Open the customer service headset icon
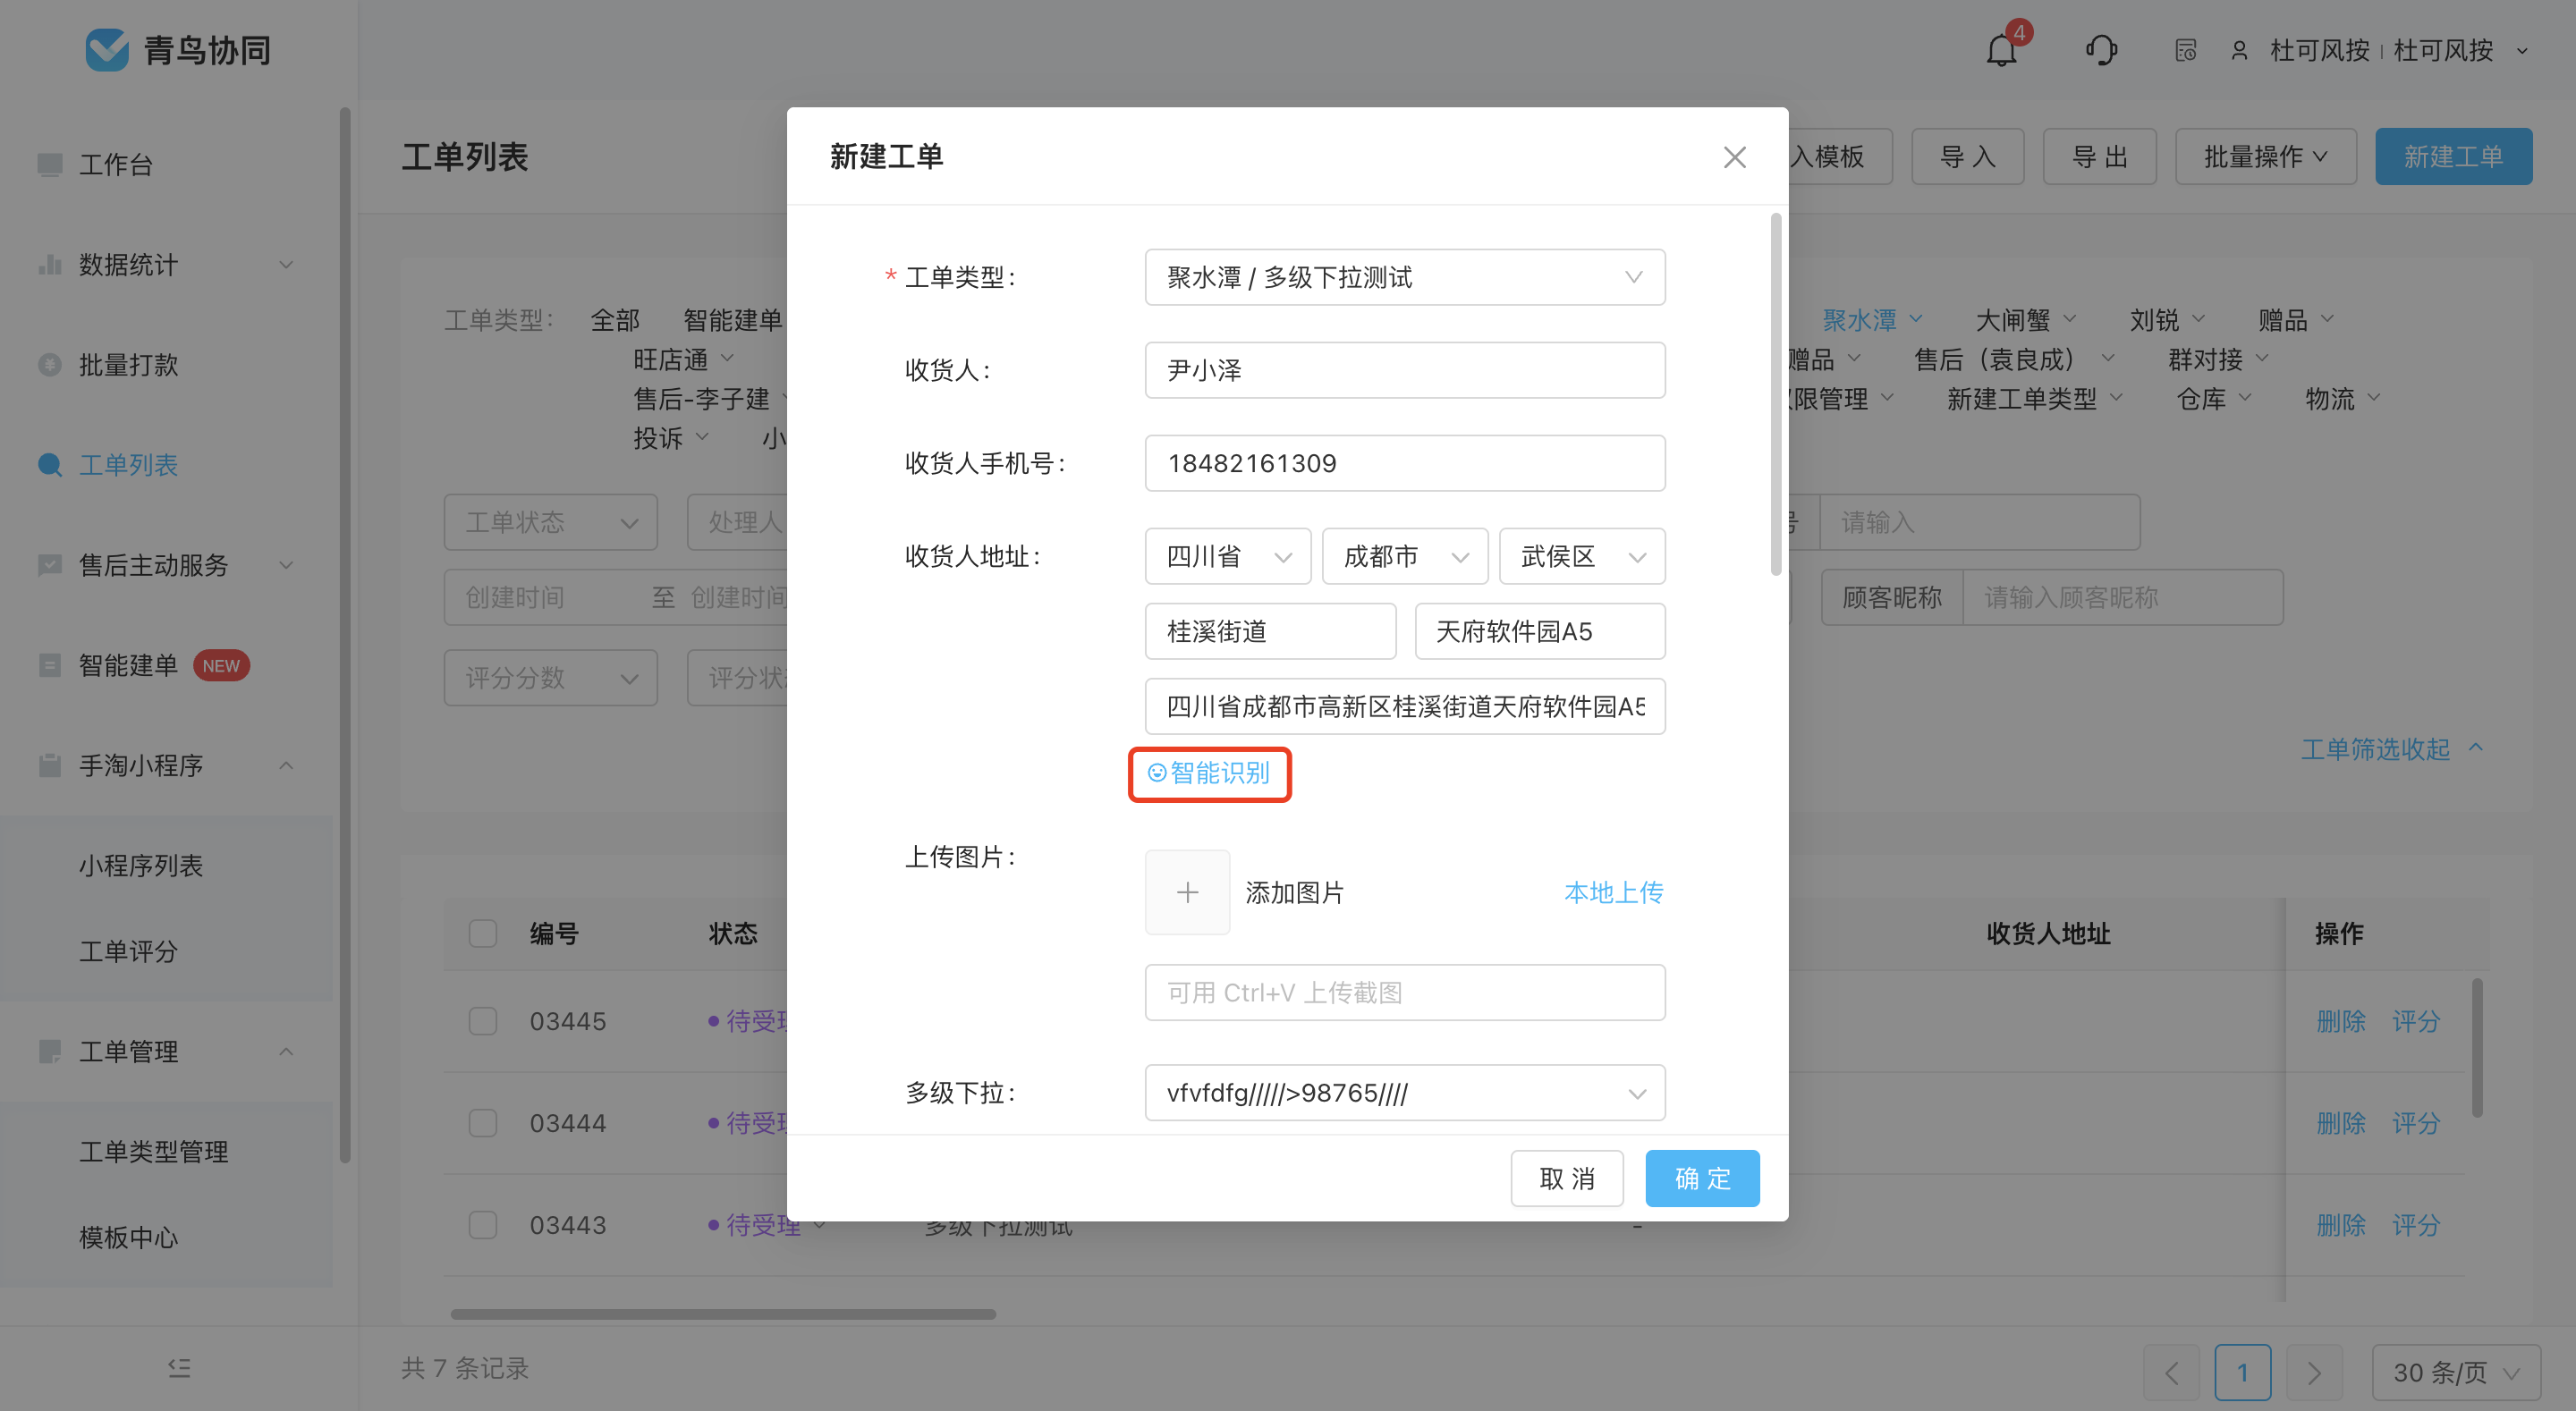 2101,50
